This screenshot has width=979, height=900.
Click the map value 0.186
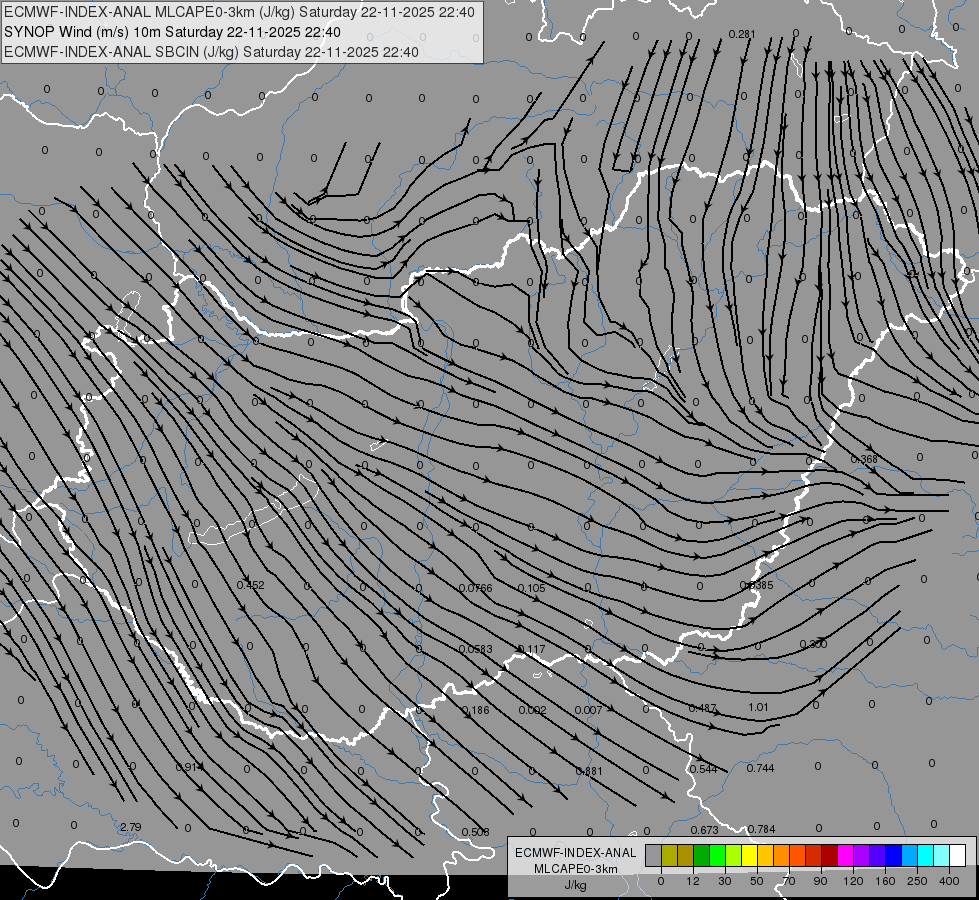[475, 710]
